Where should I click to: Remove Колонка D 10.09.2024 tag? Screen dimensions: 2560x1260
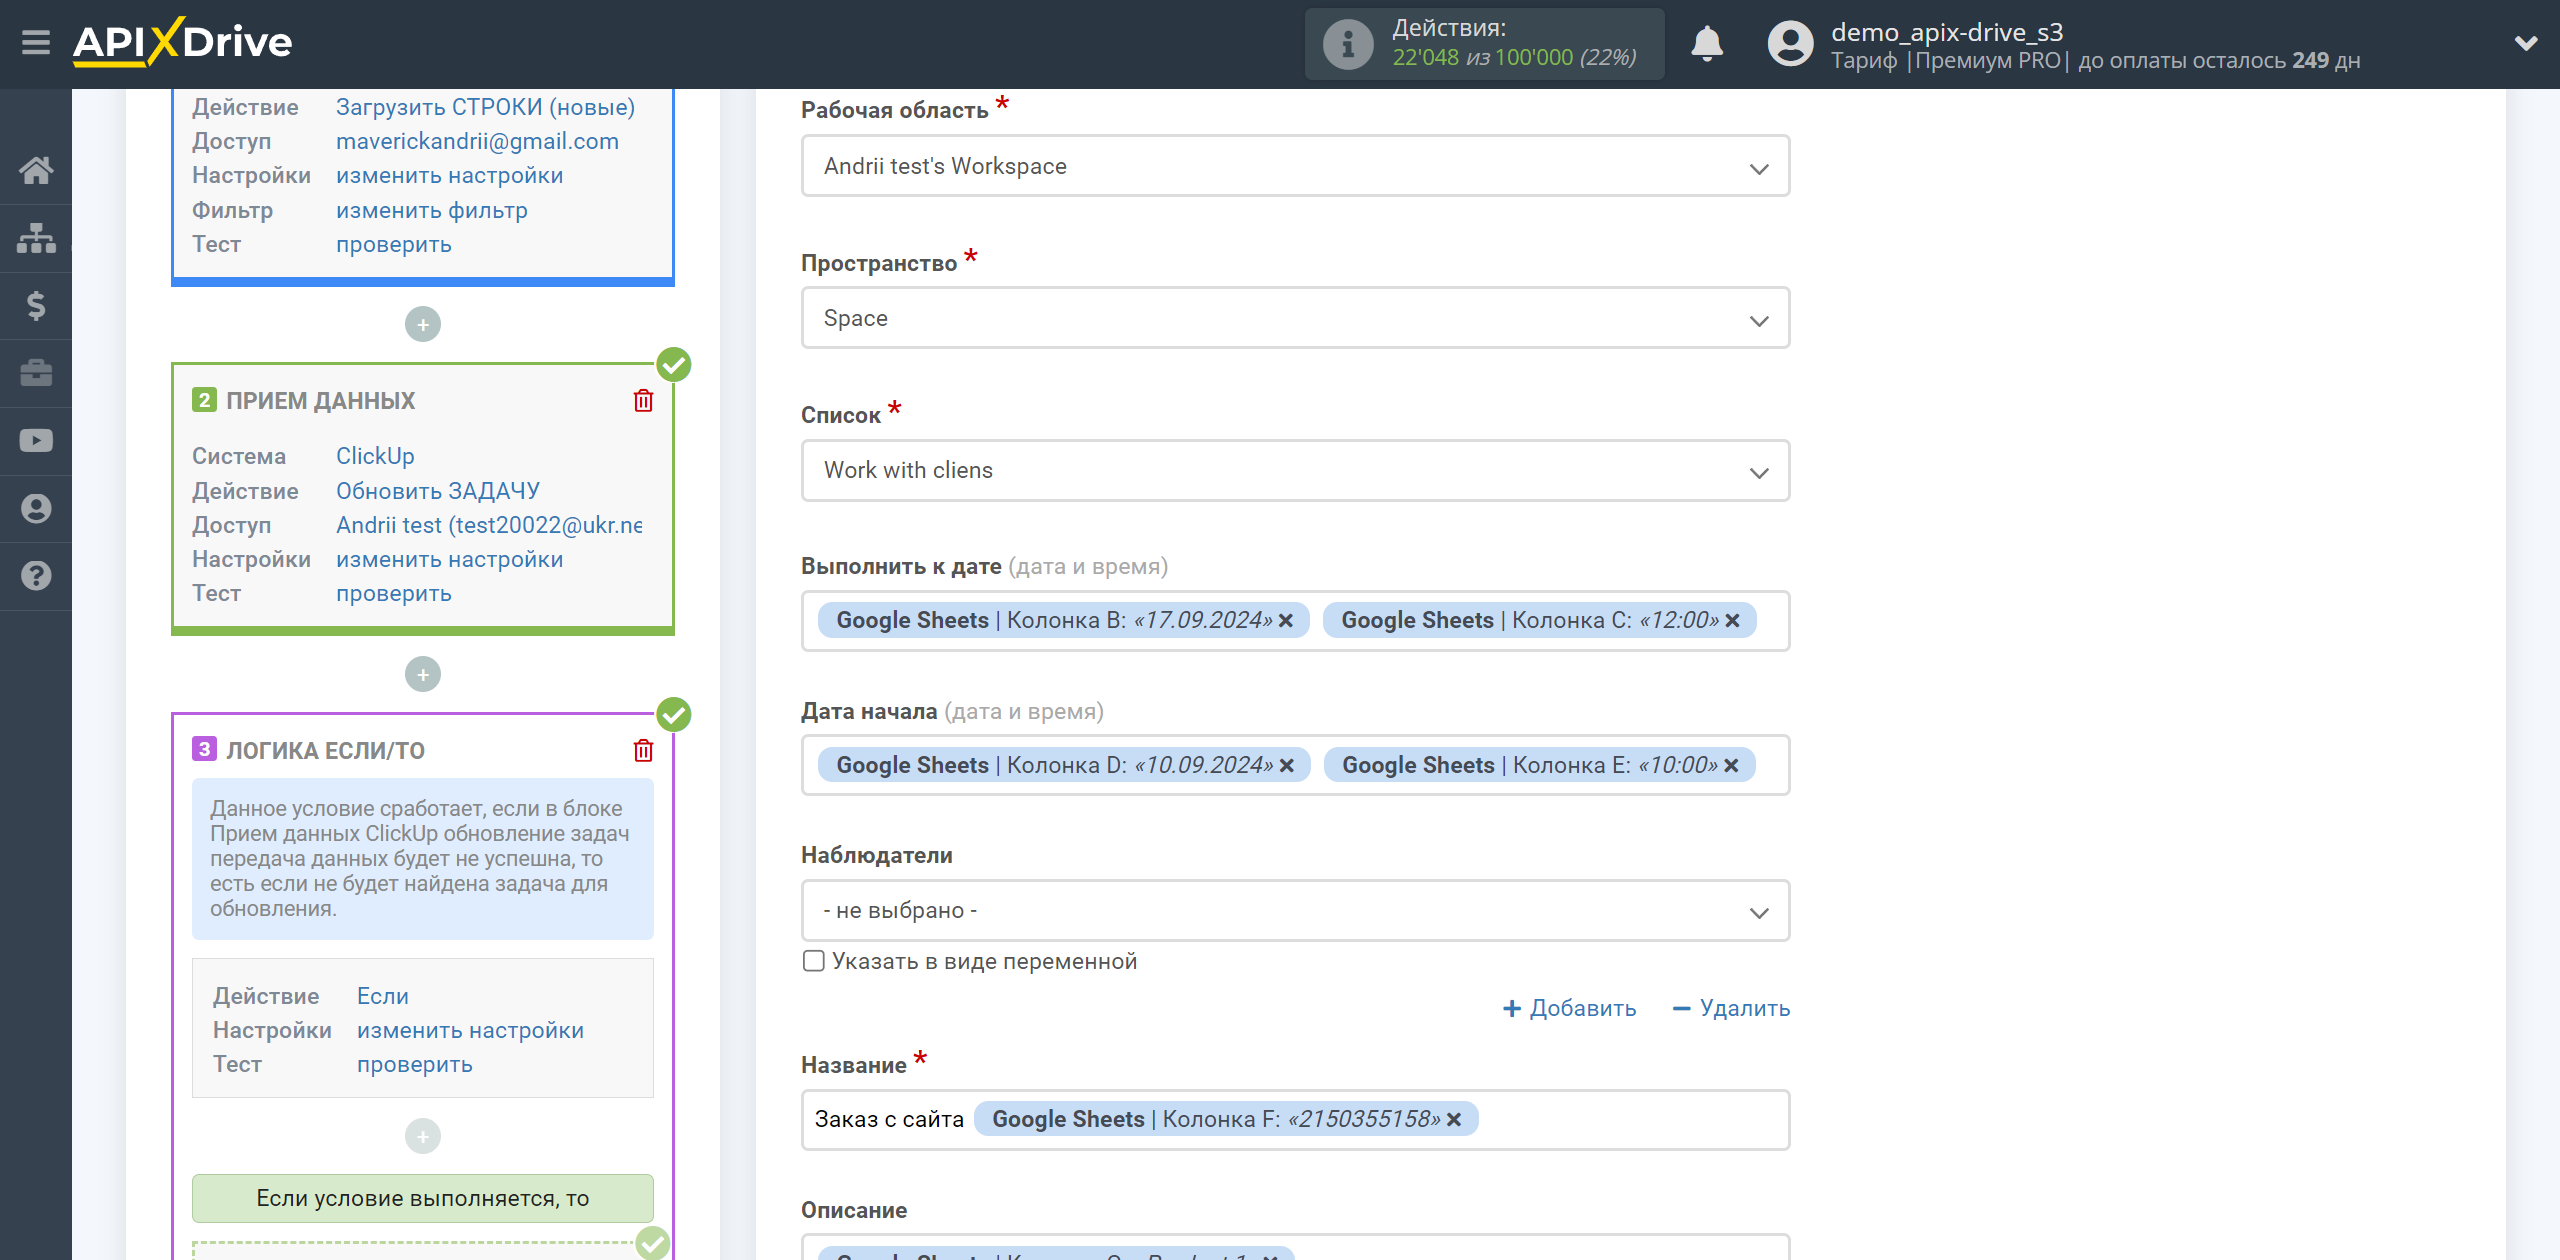click(x=1287, y=766)
